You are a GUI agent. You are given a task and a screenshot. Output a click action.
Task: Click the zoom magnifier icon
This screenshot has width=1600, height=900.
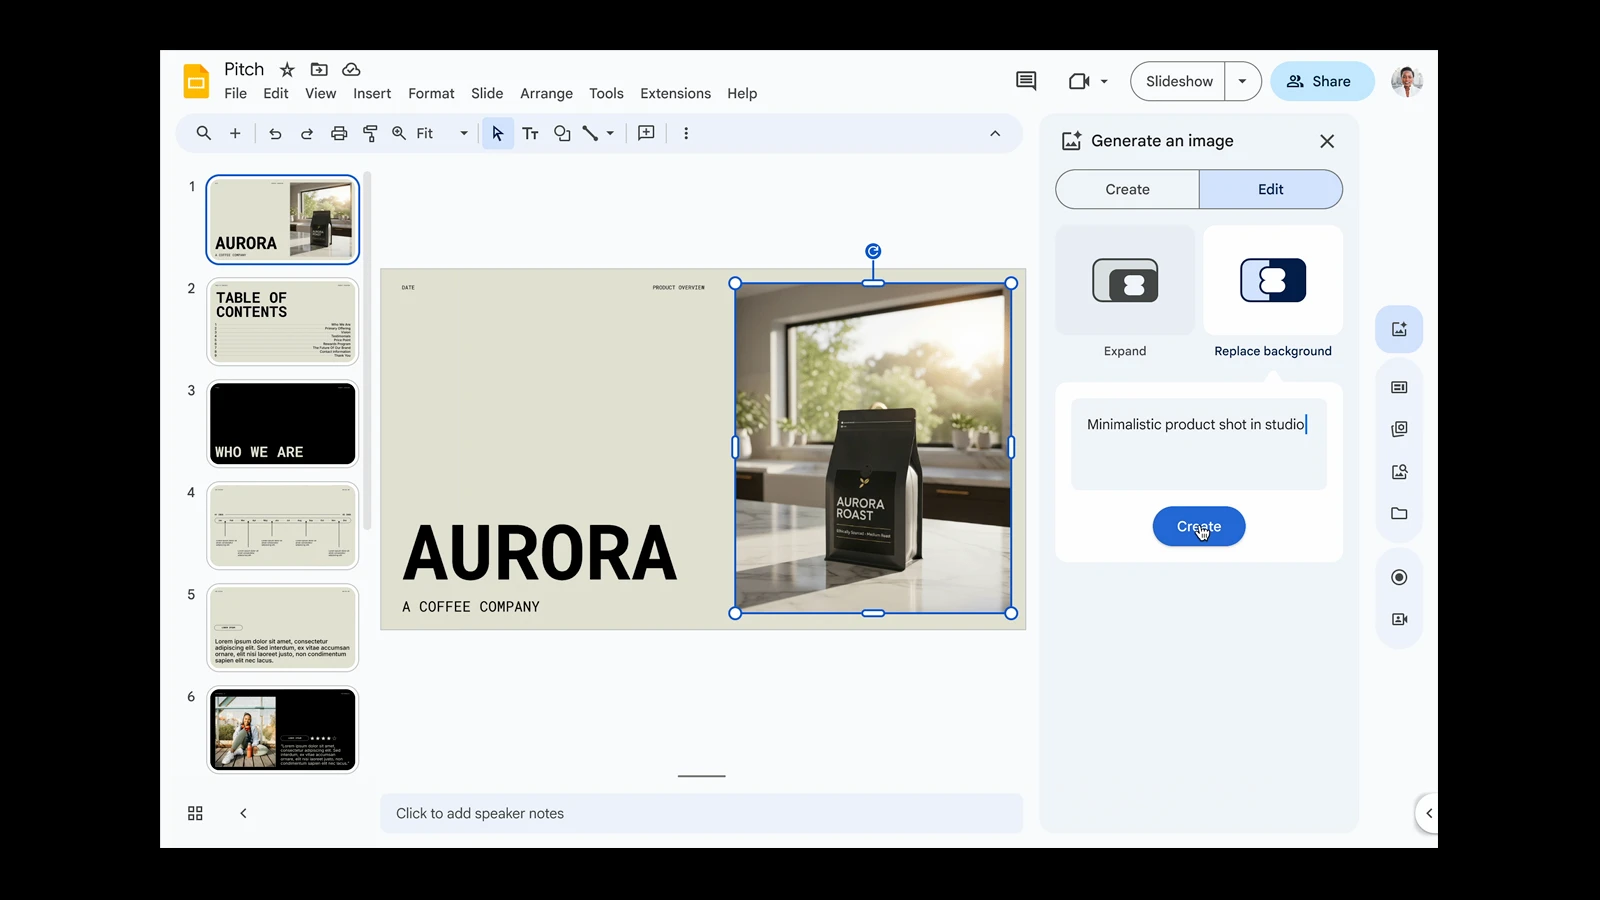(399, 133)
